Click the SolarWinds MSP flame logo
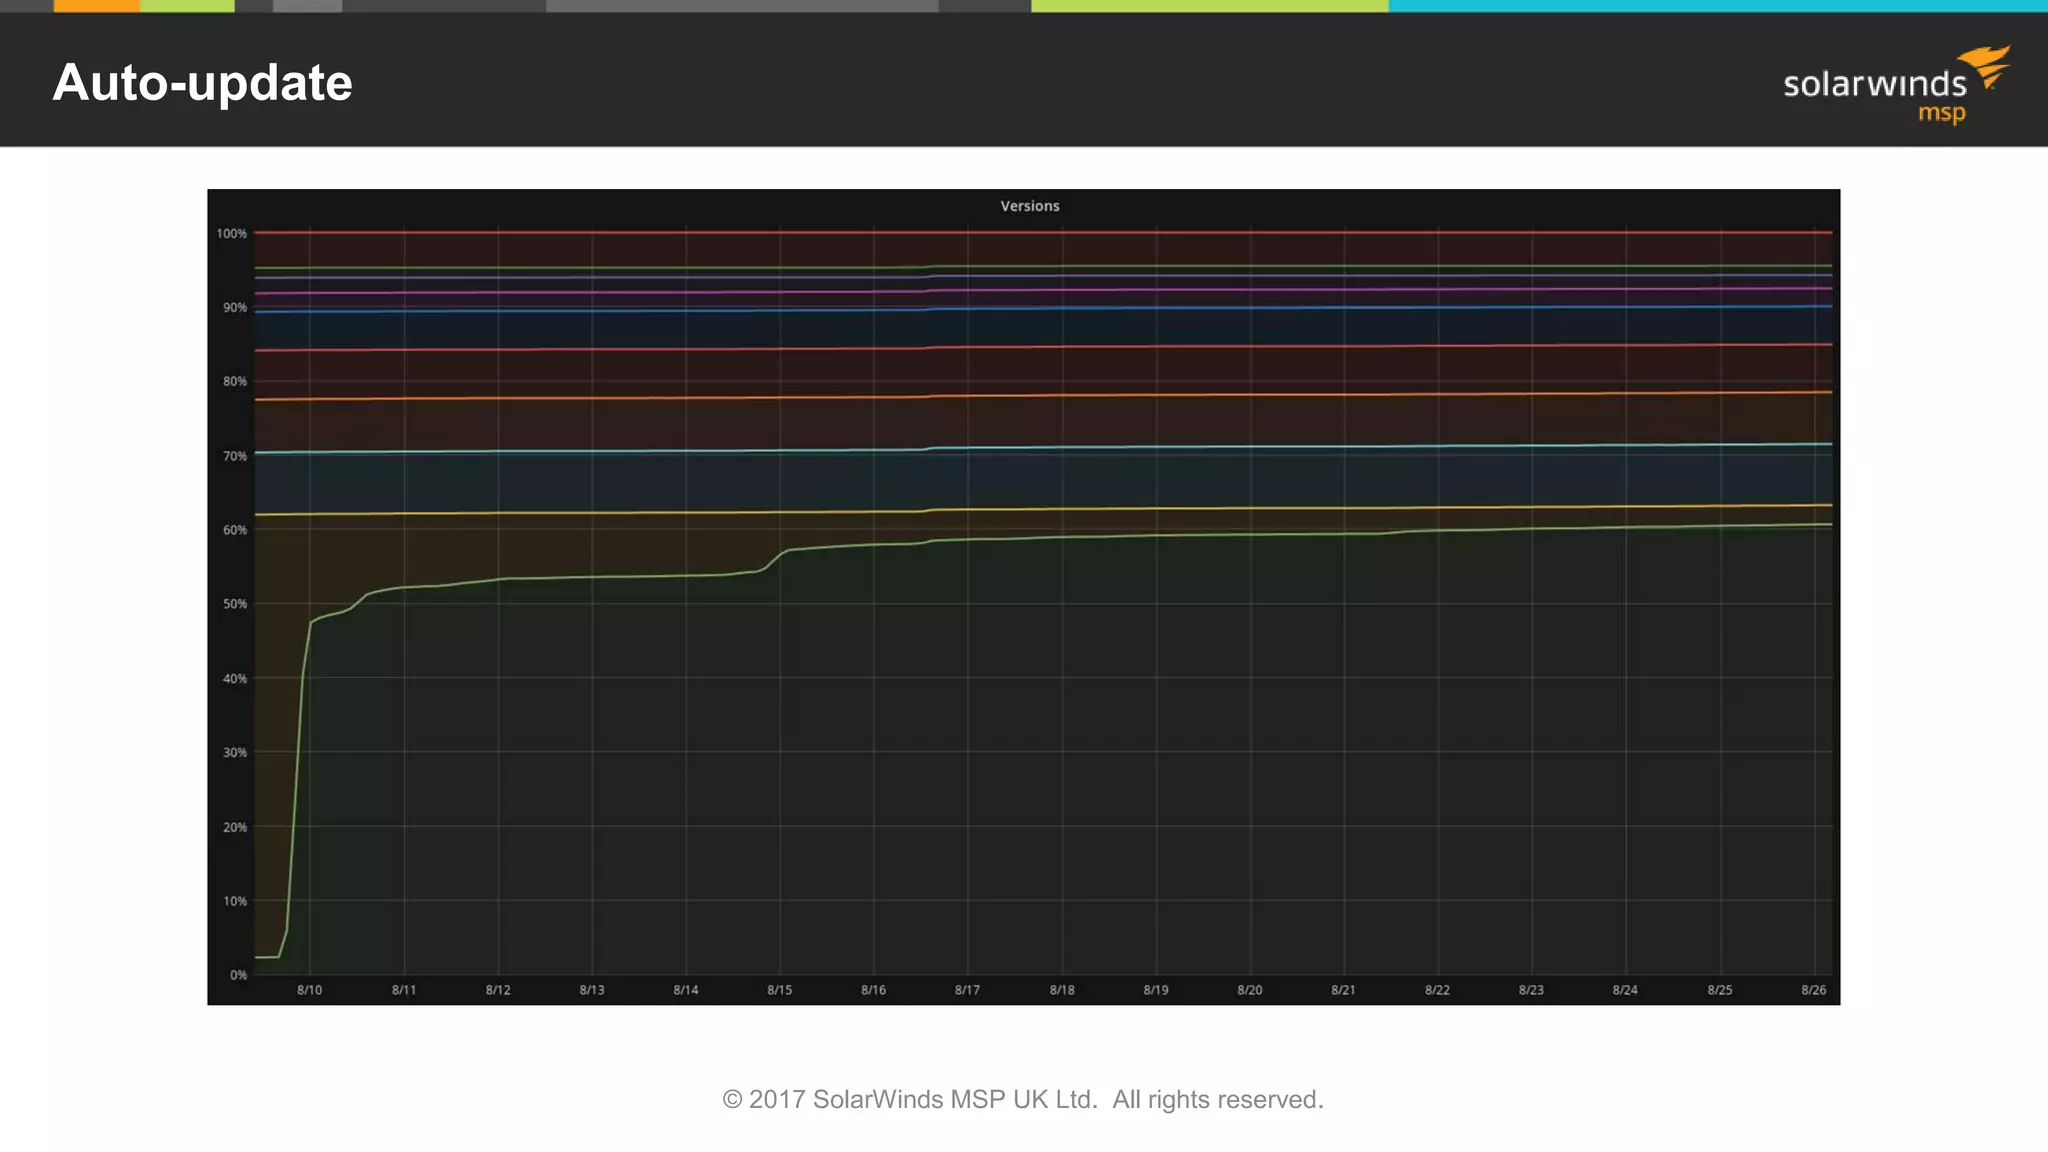Image resolution: width=2048 pixels, height=1152 pixels. pyautogui.click(x=1985, y=66)
